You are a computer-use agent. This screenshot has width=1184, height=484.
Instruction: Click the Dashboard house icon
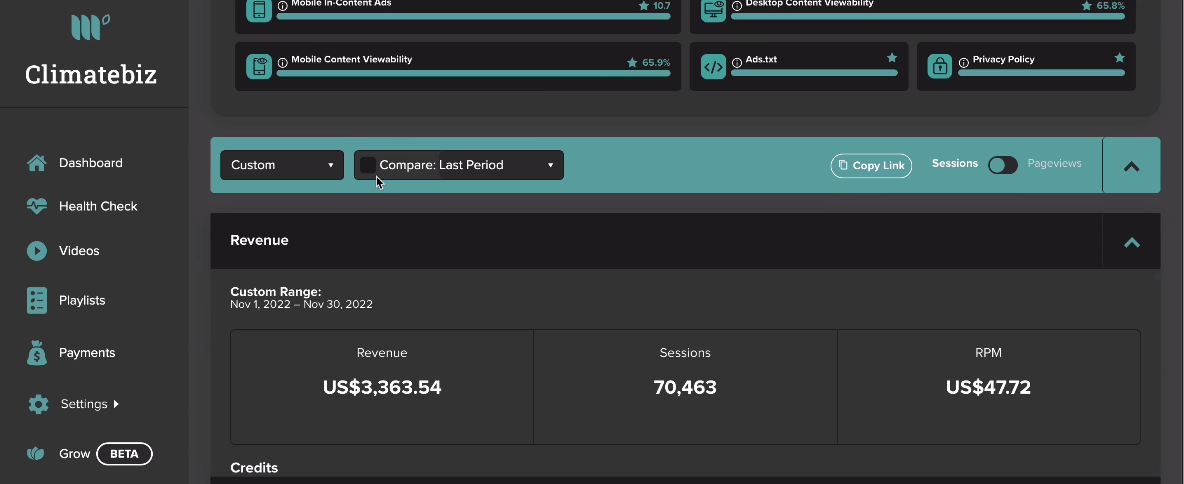[x=37, y=163]
